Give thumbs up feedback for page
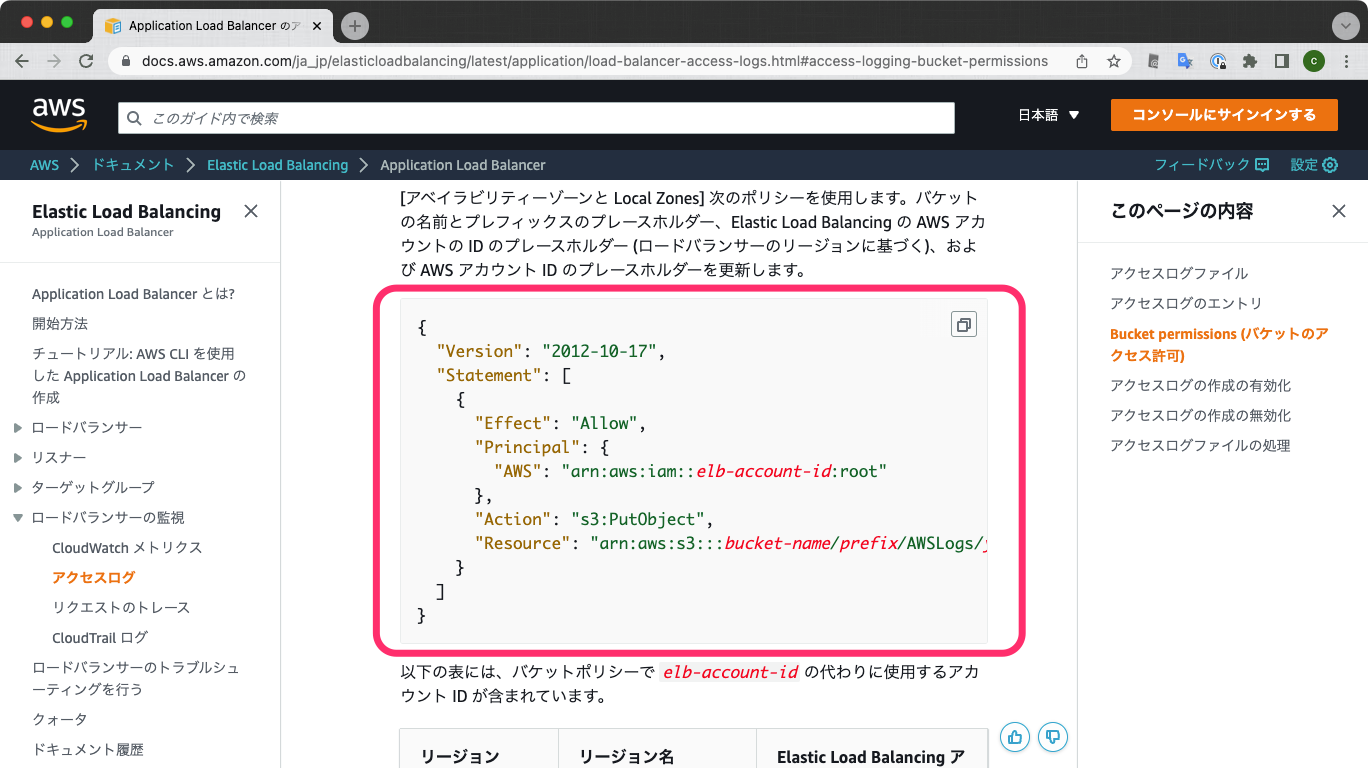1368x768 pixels. click(x=1015, y=737)
